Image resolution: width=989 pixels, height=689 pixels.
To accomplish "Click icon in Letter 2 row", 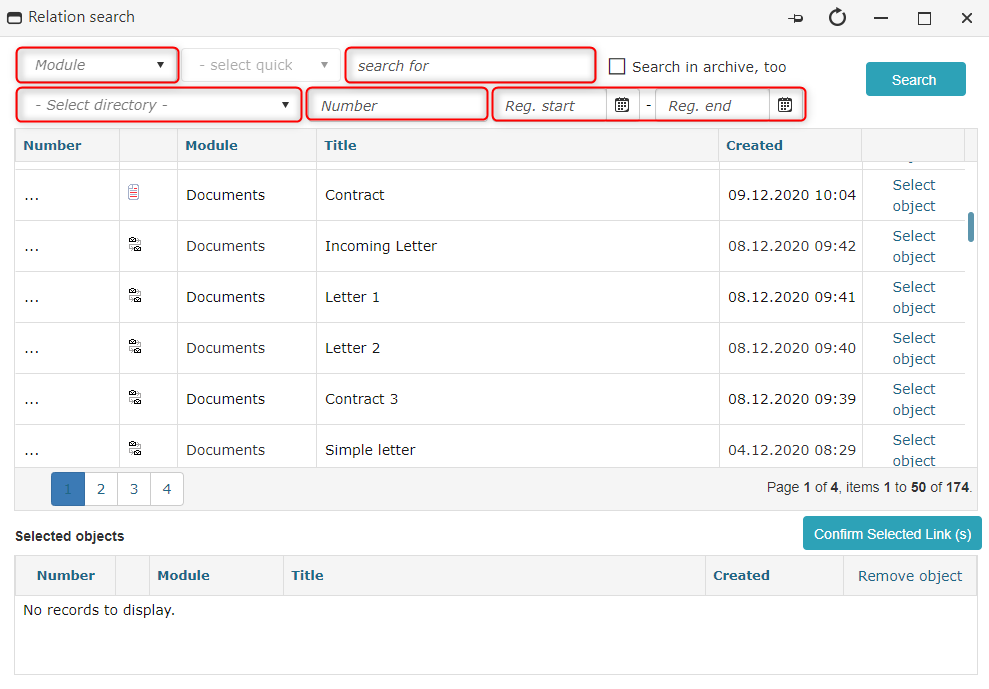I will 135,346.
